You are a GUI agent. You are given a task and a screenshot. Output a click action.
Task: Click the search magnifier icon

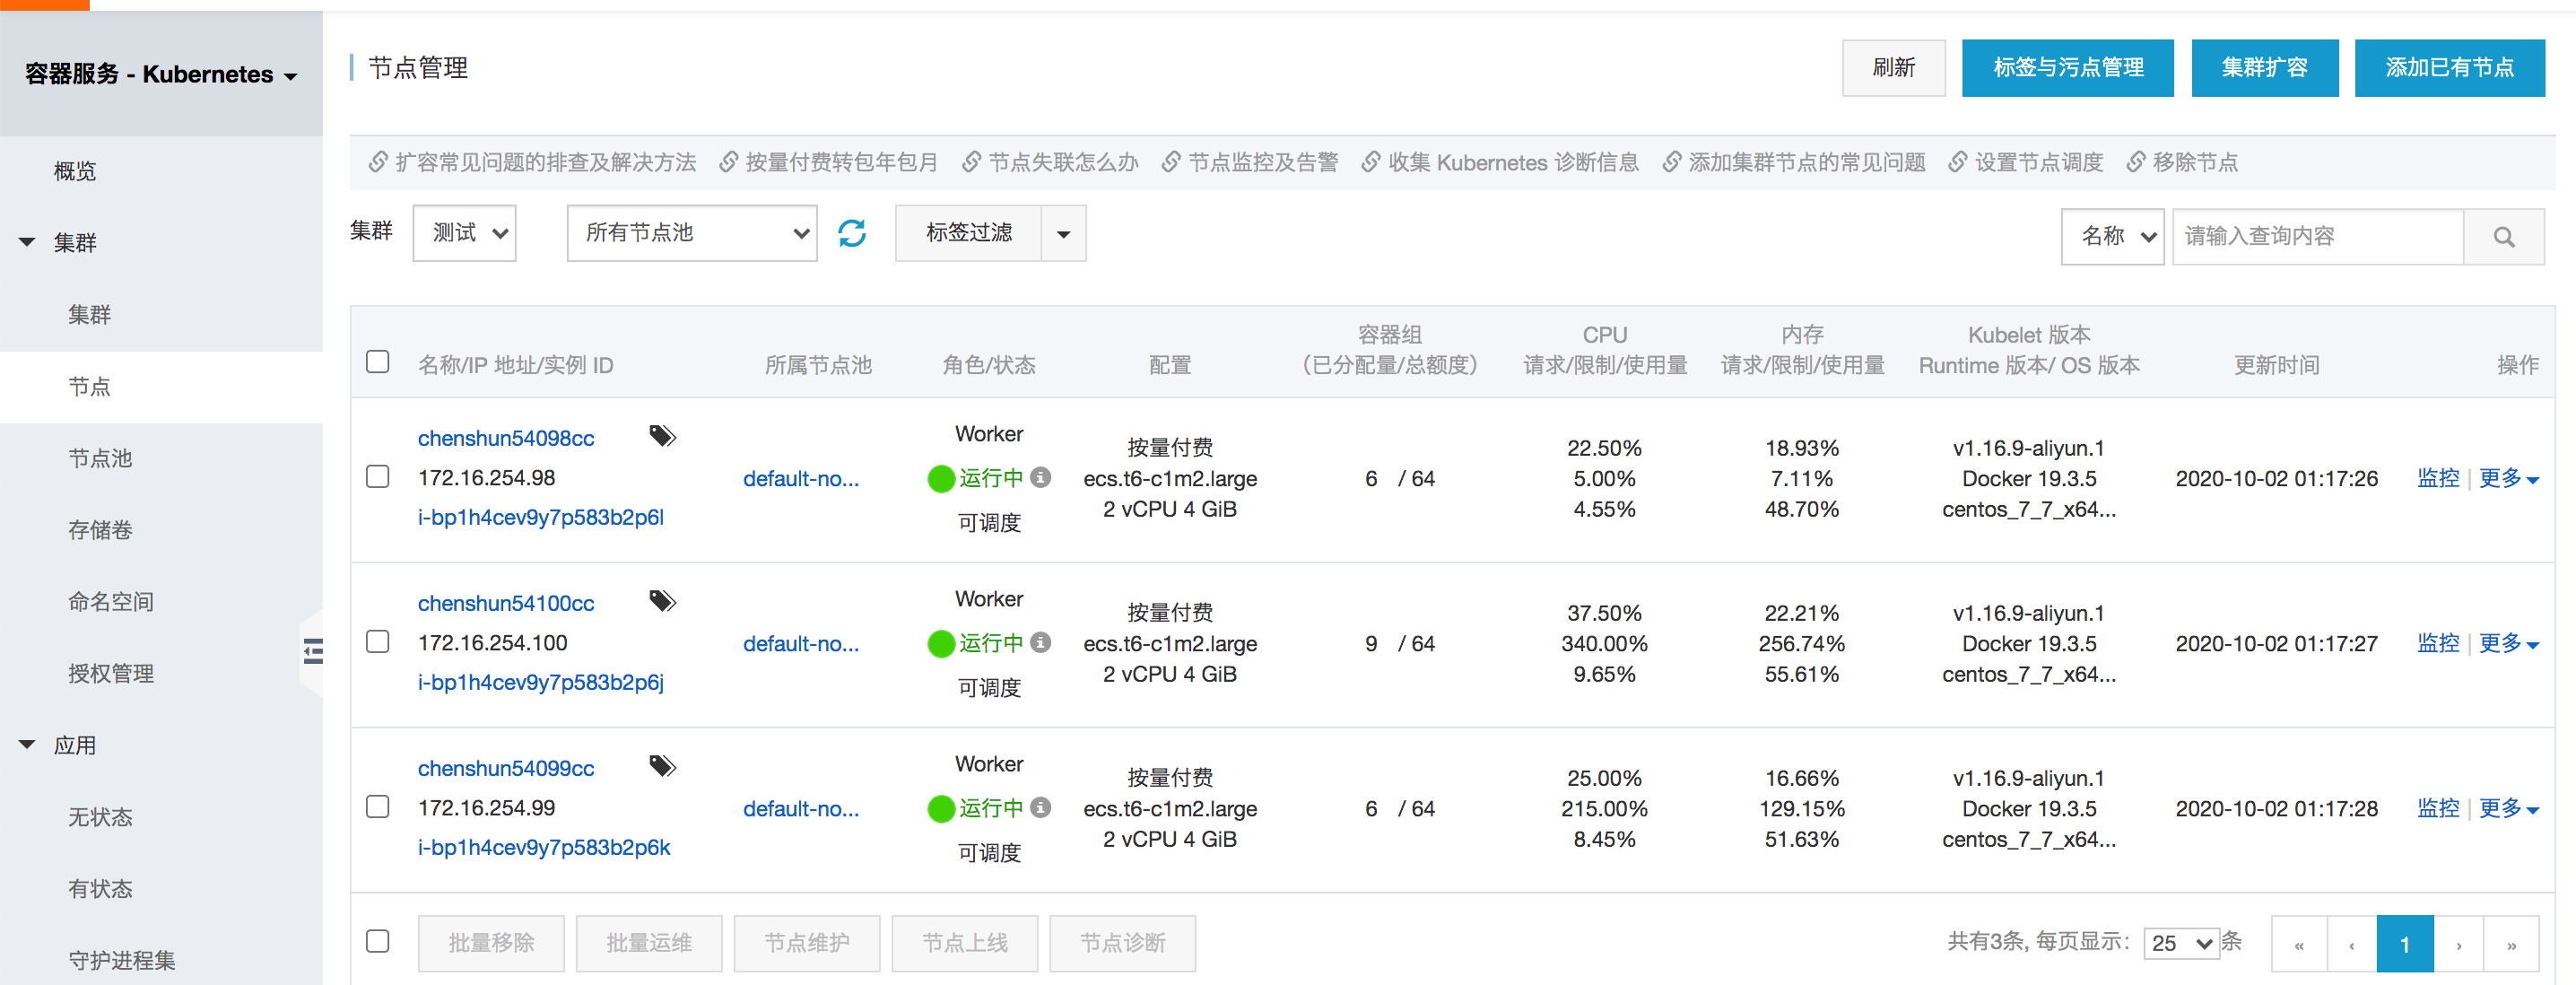pyautogui.click(x=2503, y=237)
